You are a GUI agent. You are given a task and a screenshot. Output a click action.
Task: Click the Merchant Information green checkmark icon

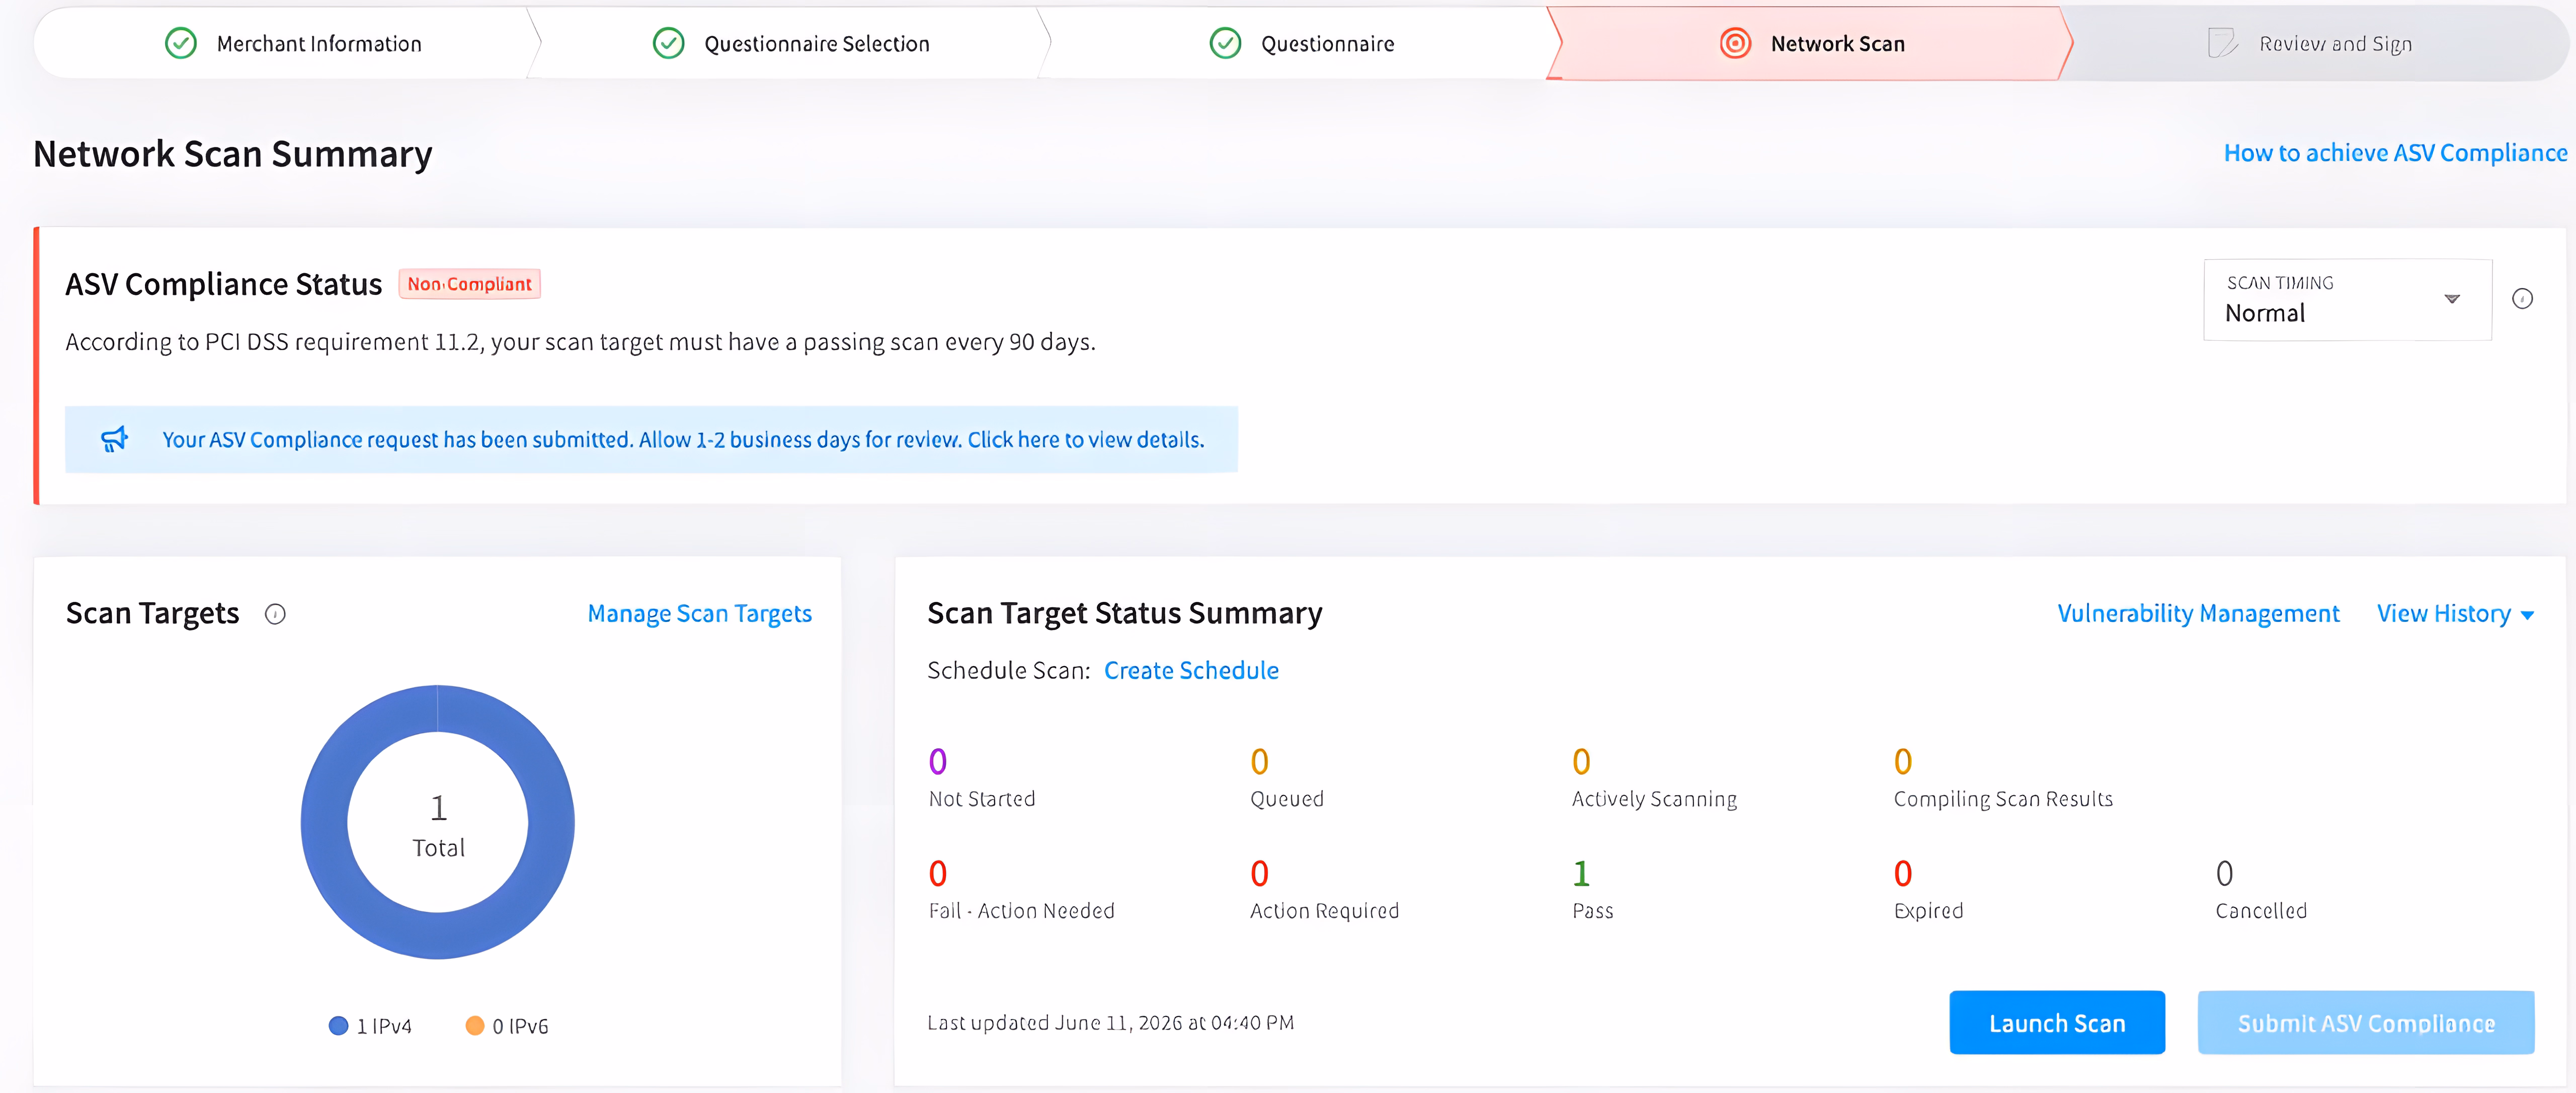(x=180, y=44)
